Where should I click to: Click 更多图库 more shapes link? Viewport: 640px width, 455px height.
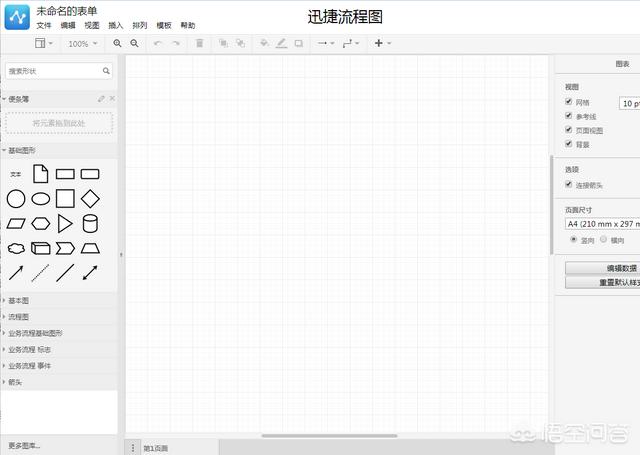(x=24, y=445)
